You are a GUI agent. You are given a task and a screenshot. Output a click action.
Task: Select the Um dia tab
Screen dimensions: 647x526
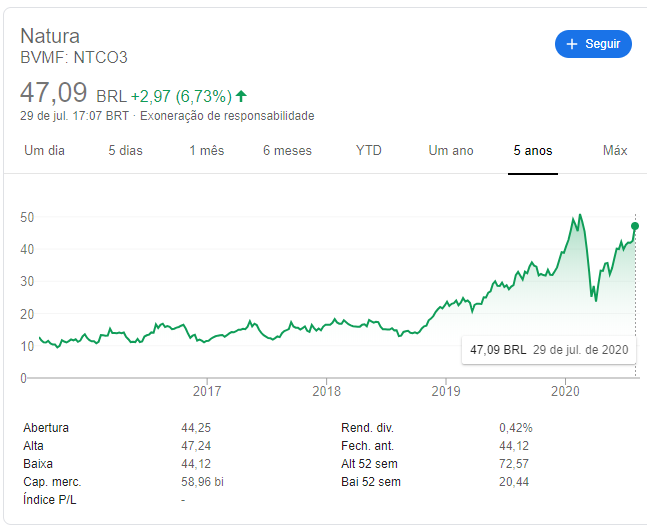pos(44,151)
